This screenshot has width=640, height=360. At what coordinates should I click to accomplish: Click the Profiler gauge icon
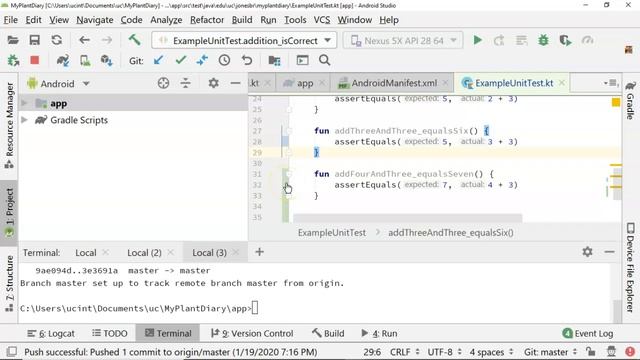[x=587, y=40]
